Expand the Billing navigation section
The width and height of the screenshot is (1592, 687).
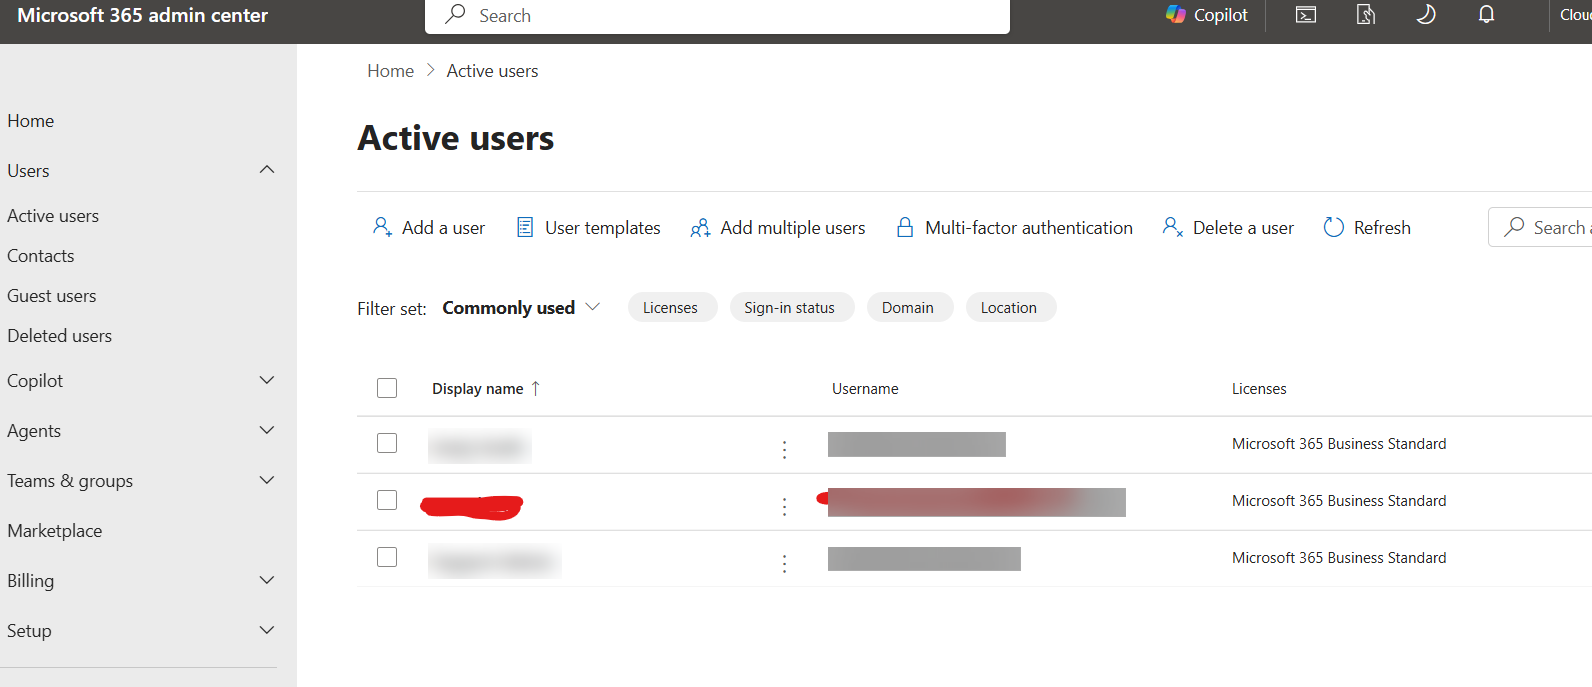[267, 580]
